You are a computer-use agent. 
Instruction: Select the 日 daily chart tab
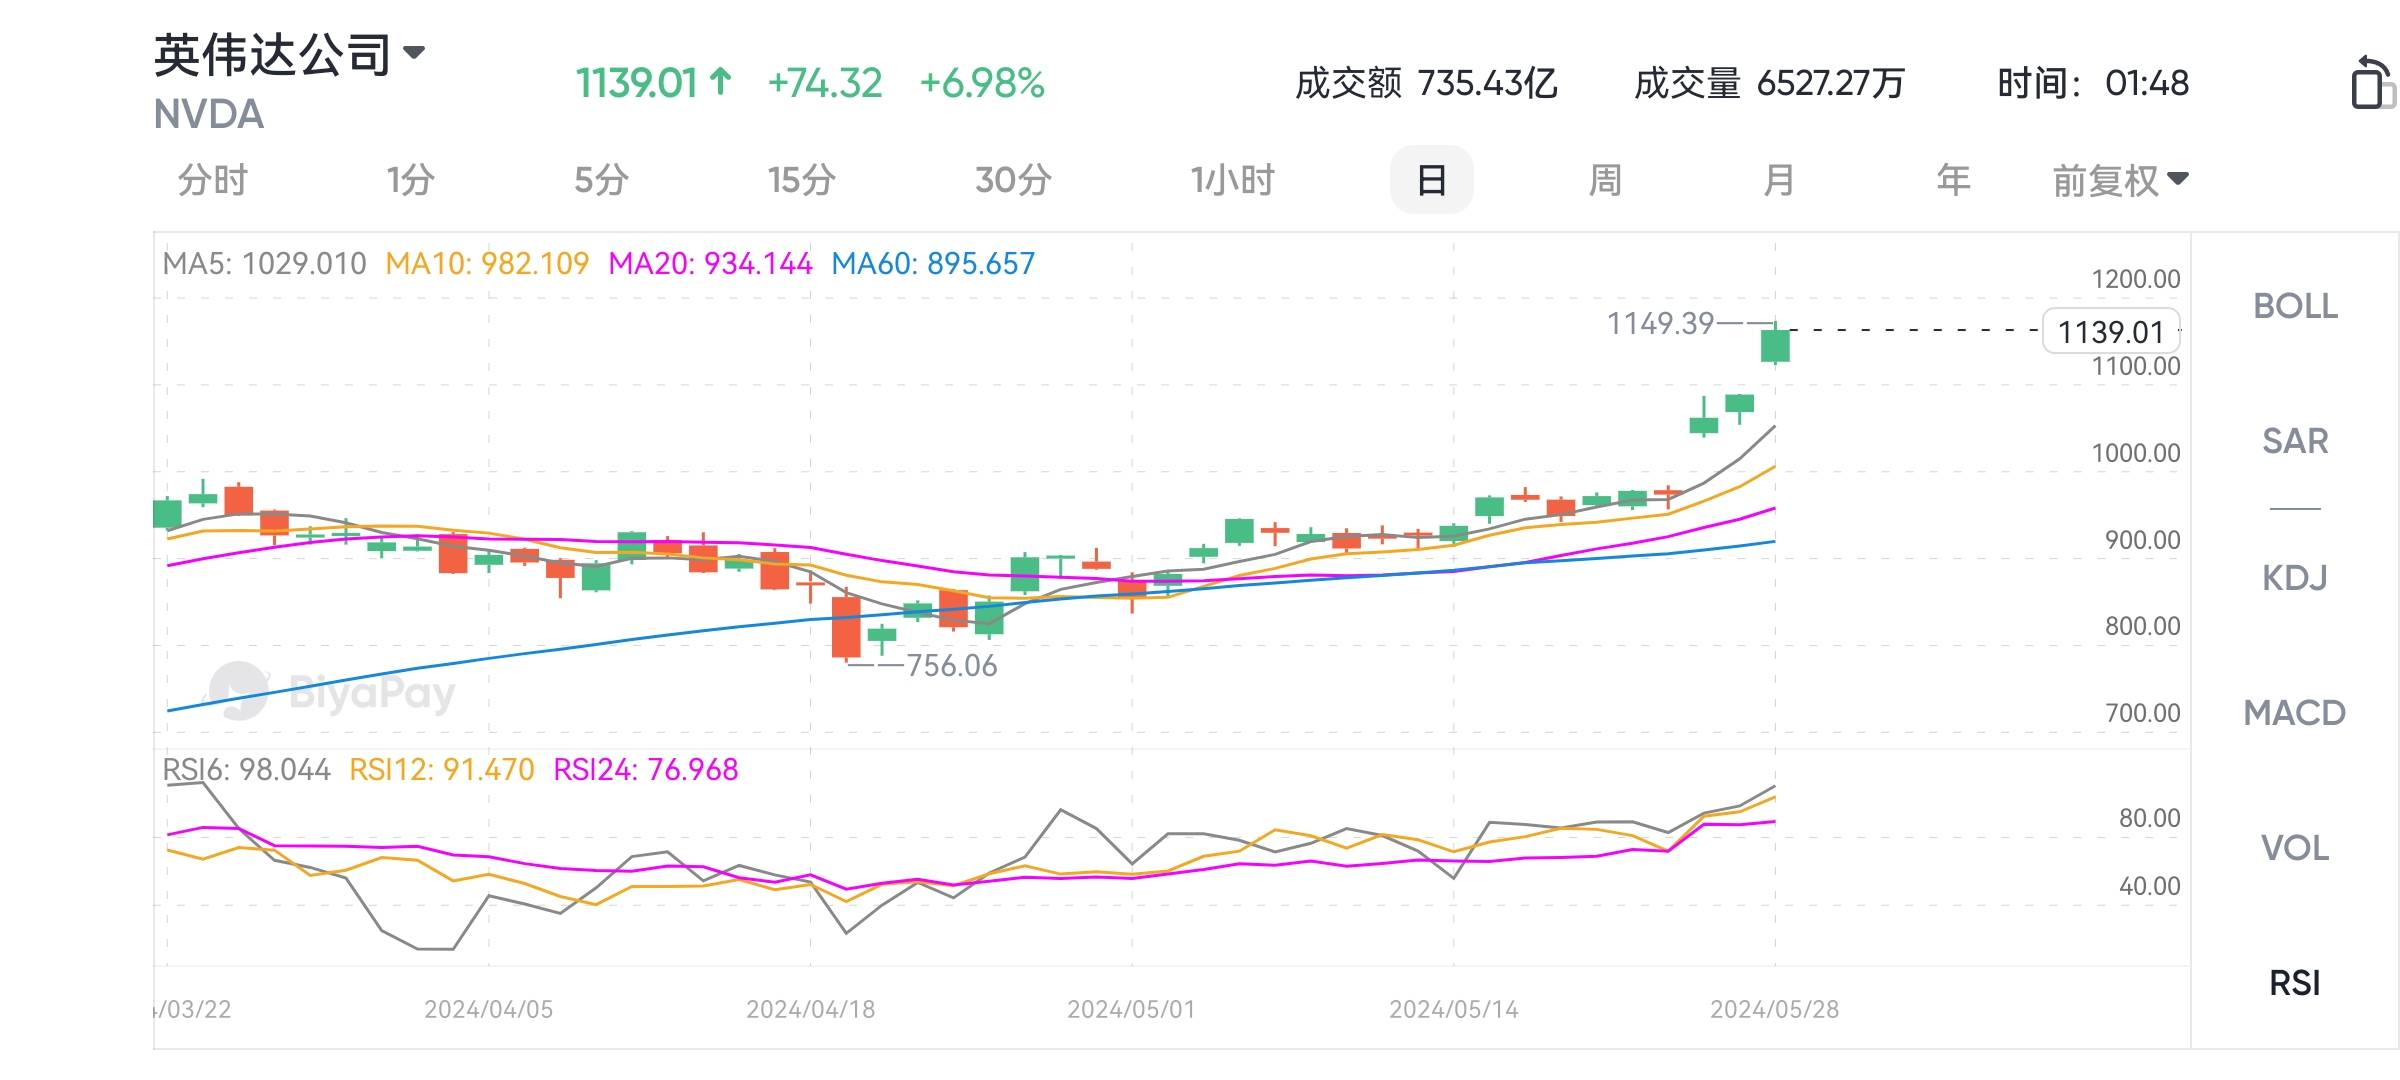(x=1432, y=180)
